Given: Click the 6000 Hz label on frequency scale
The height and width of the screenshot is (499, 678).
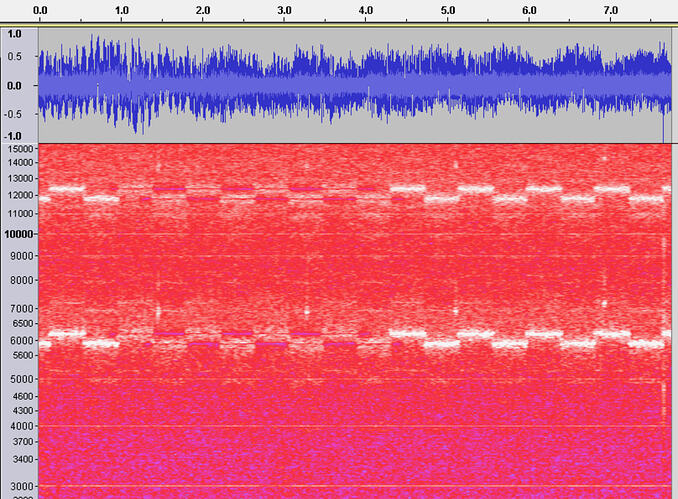Looking at the screenshot, I should tap(20, 340).
